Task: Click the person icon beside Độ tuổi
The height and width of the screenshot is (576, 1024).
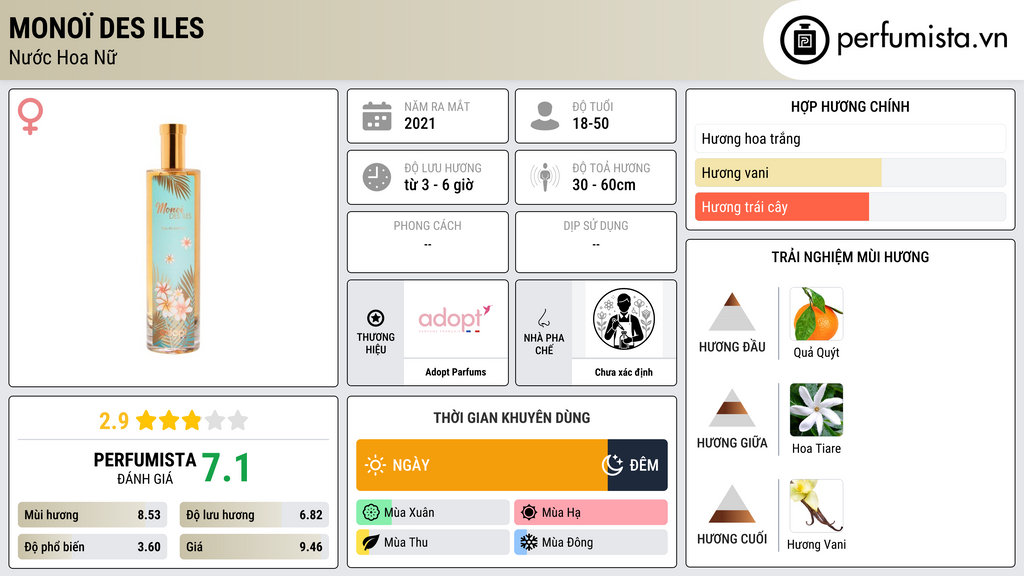Action: coord(545,116)
